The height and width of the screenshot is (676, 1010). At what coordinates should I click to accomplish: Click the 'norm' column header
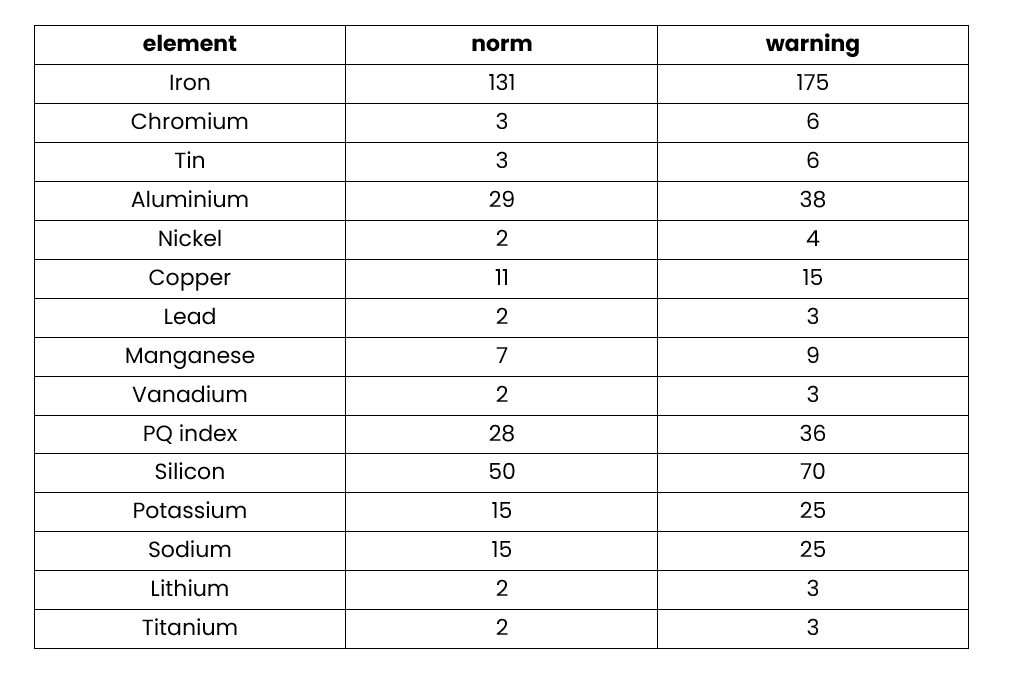click(501, 44)
